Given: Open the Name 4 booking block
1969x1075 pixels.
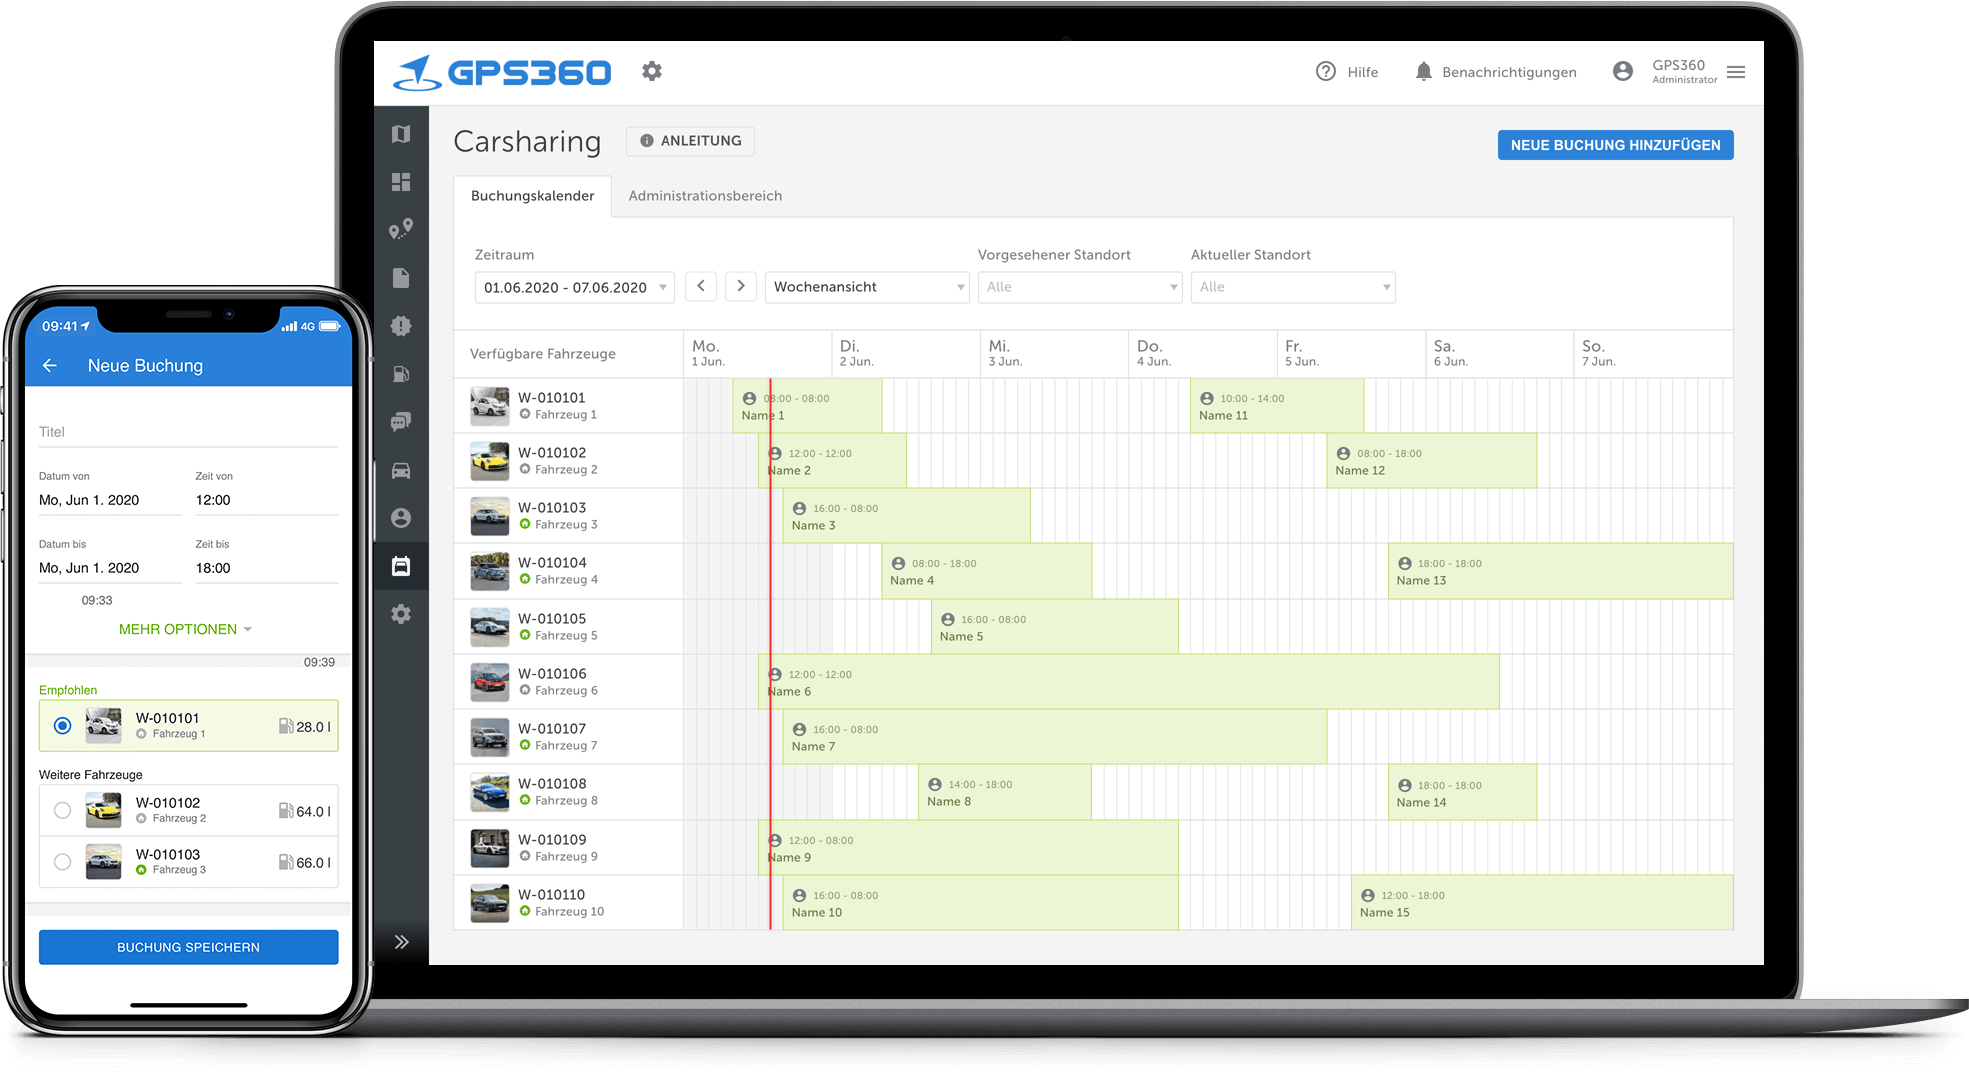Looking at the screenshot, I should pyautogui.click(x=986, y=571).
